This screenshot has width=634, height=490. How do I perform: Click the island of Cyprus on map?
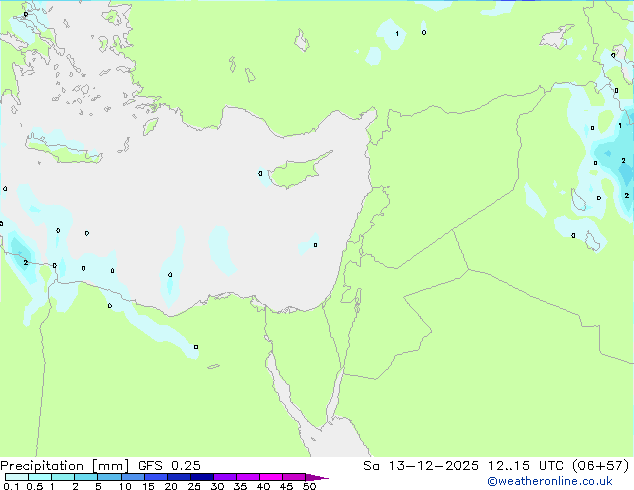pyautogui.click(x=297, y=171)
